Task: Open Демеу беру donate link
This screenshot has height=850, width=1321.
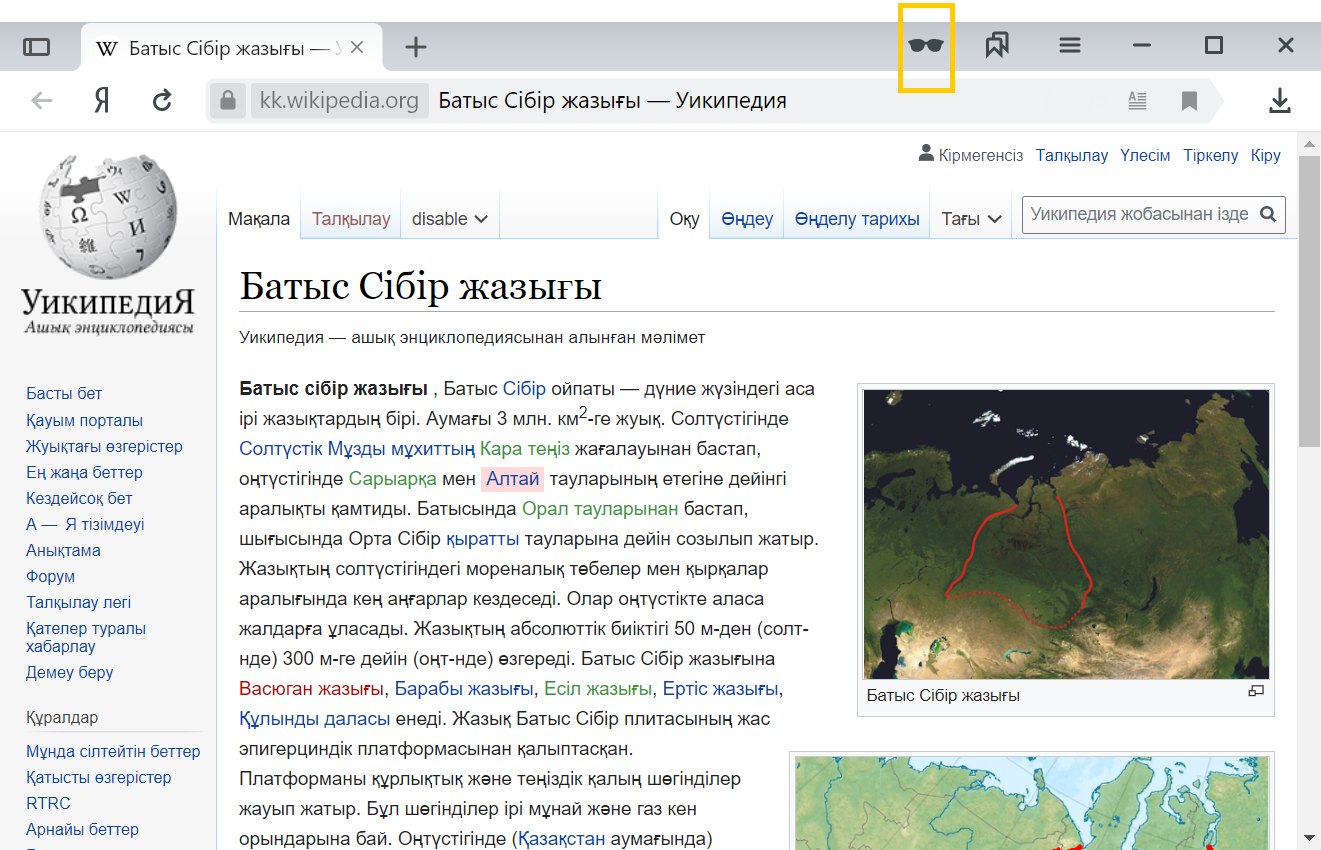Action: pos(69,672)
